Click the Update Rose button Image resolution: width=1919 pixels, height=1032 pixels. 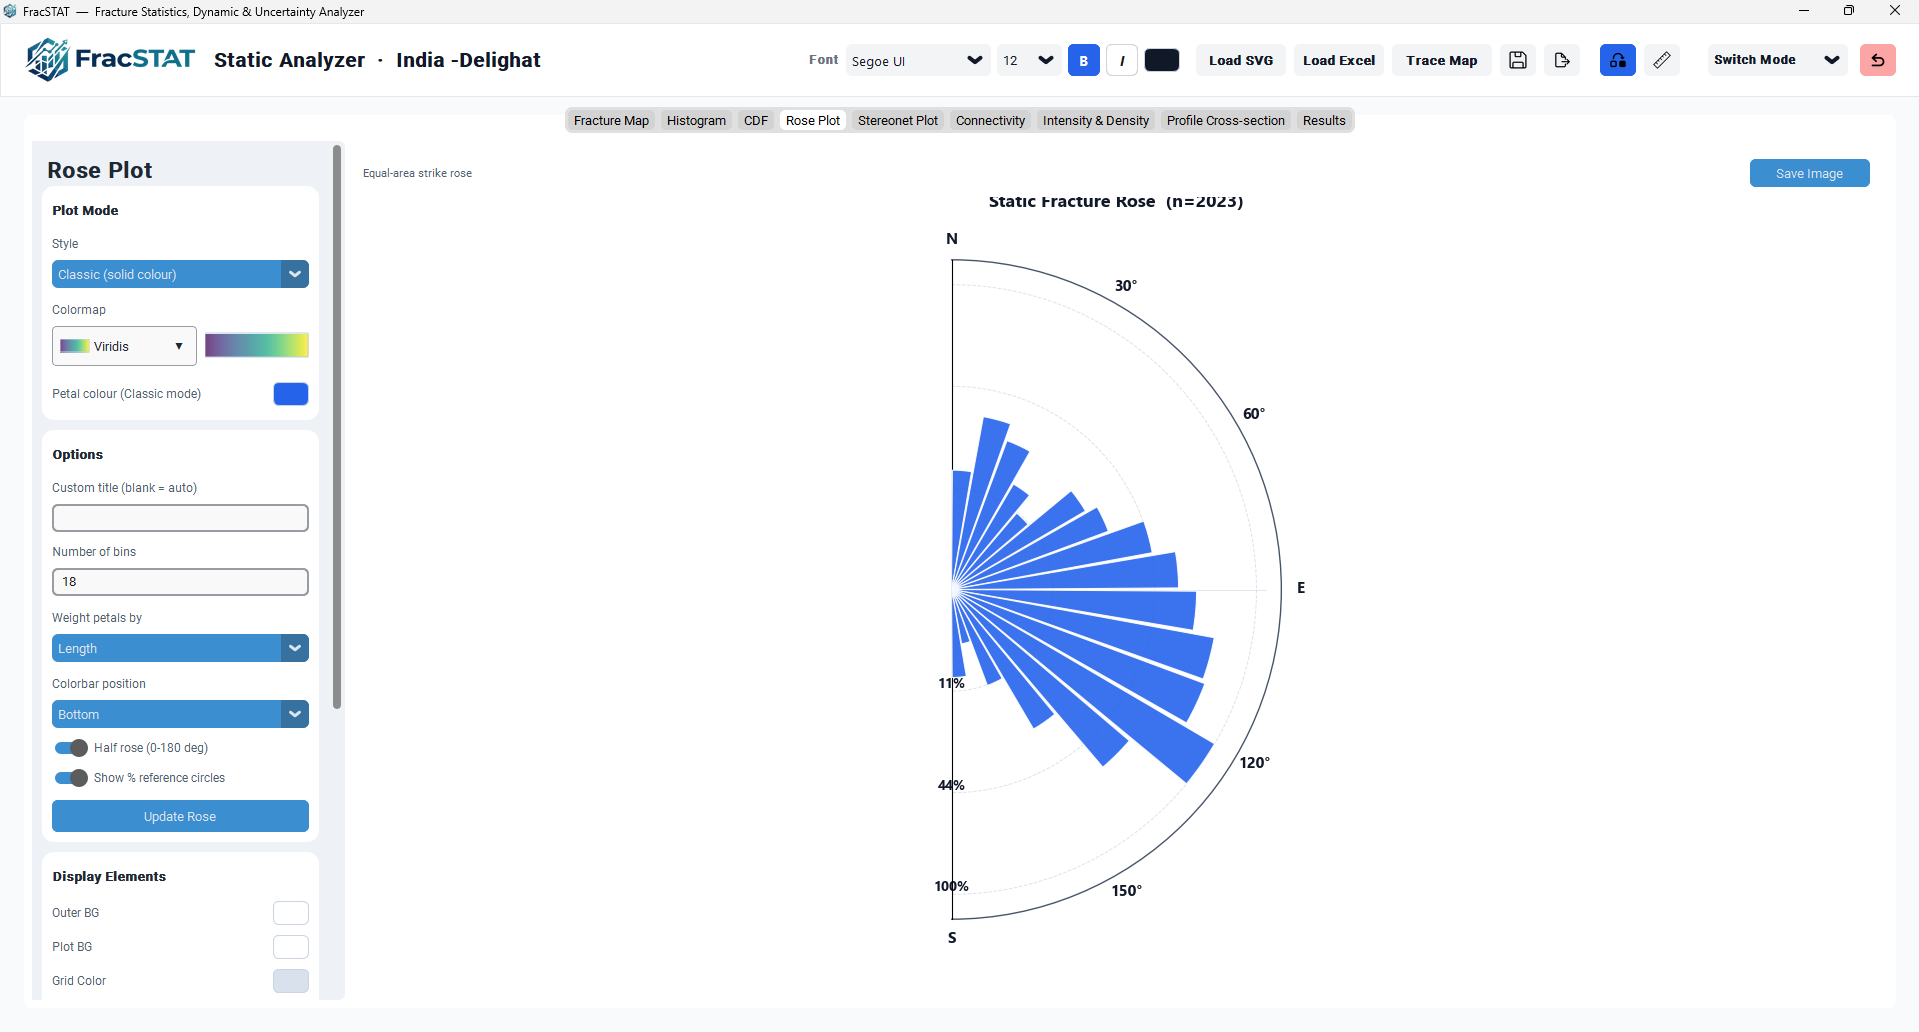point(180,816)
